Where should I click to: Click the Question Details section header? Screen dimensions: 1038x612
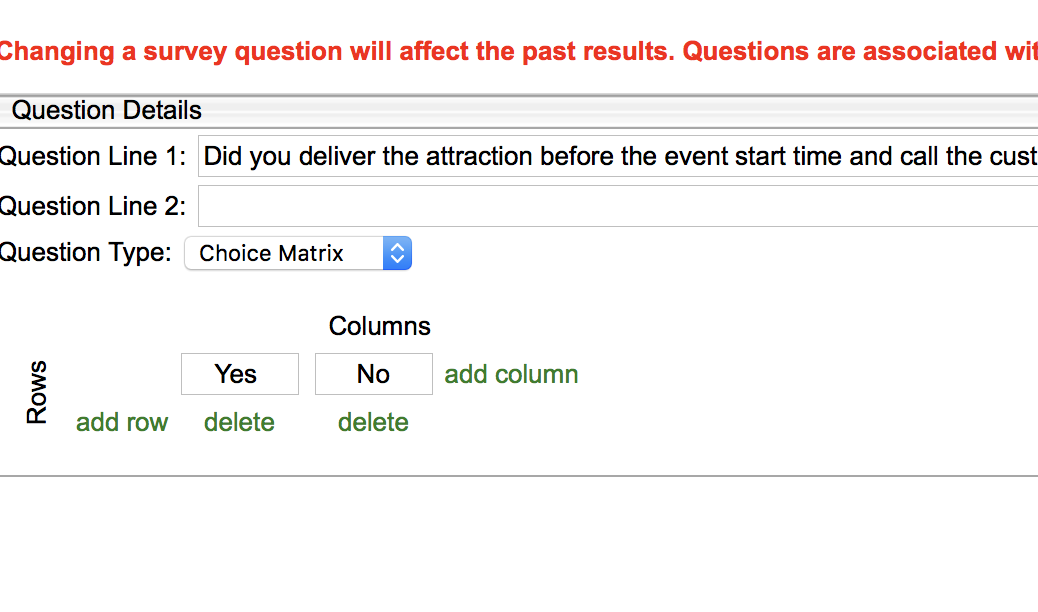point(107,110)
